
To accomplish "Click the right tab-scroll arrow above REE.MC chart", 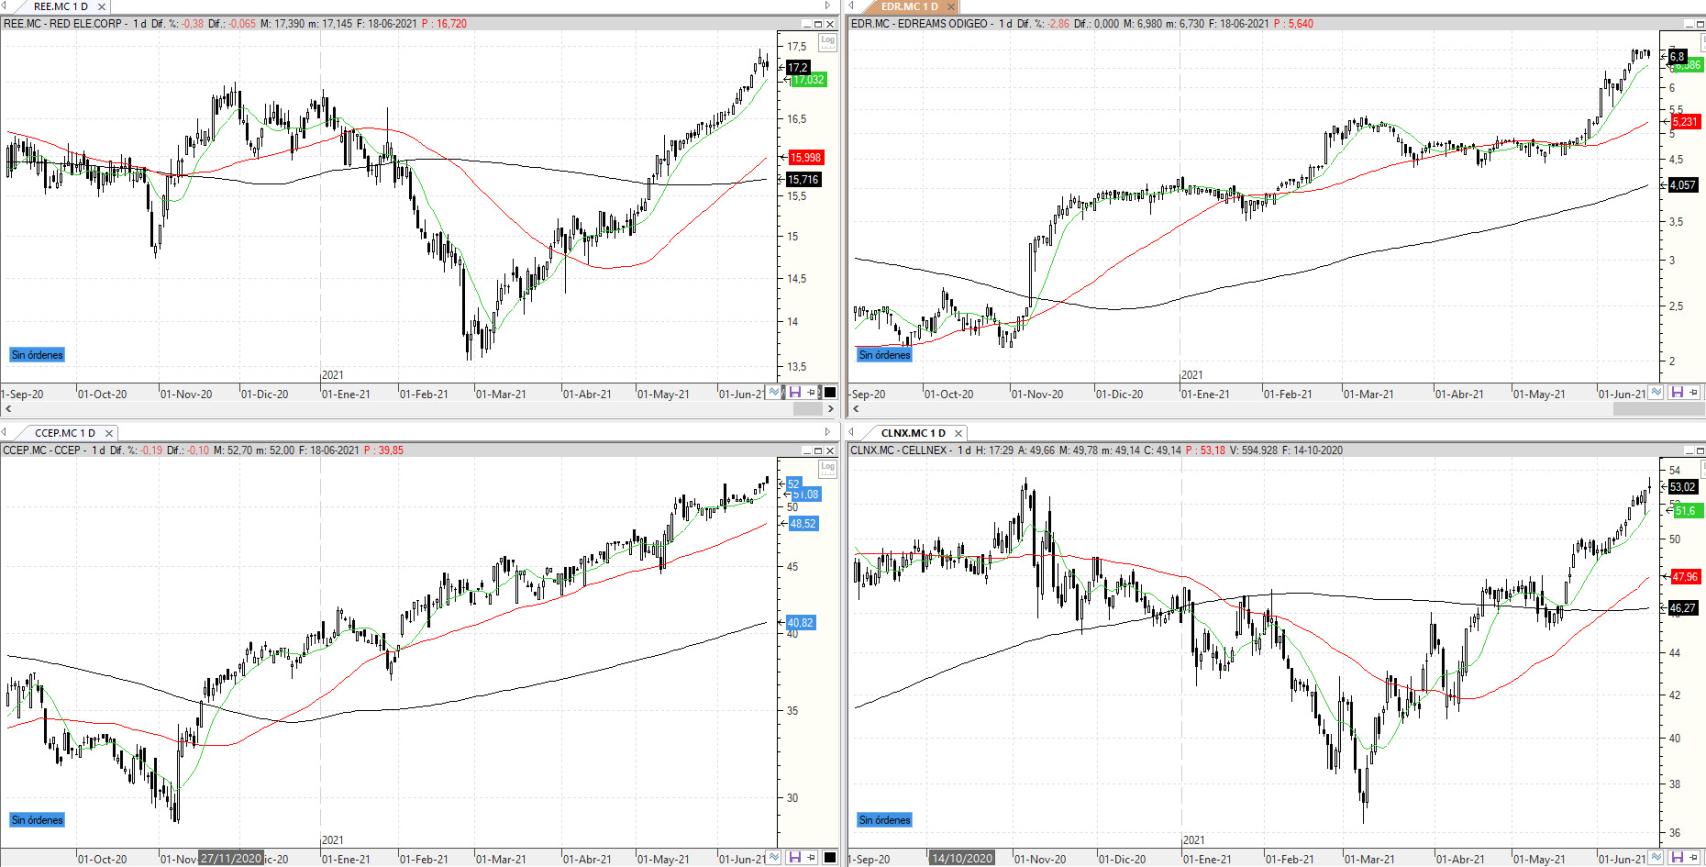I will point(827,6).
